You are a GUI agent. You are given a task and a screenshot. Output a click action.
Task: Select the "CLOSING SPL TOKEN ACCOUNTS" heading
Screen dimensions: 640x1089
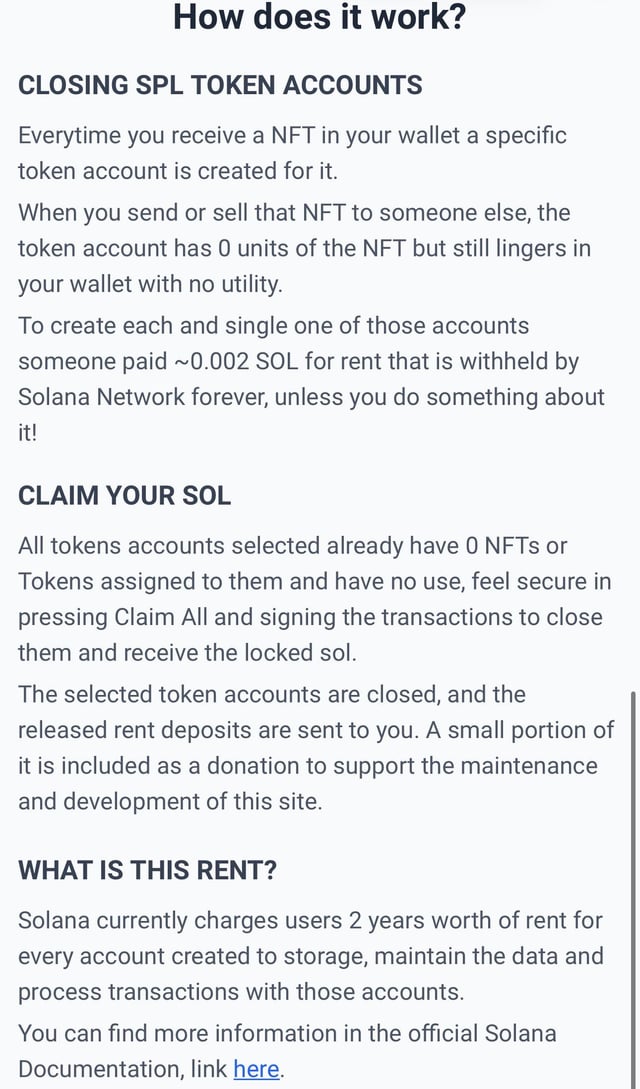point(220,85)
